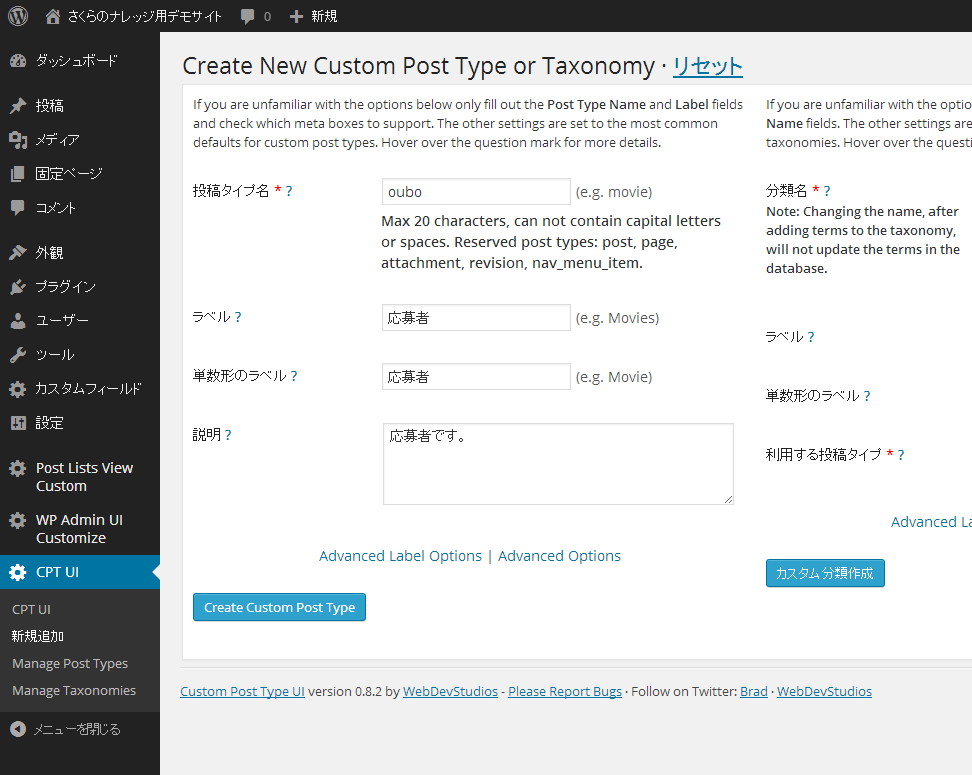This screenshot has height=775, width=972.
Task: Open Manage Taxonomies submenu item
Action: 74,691
